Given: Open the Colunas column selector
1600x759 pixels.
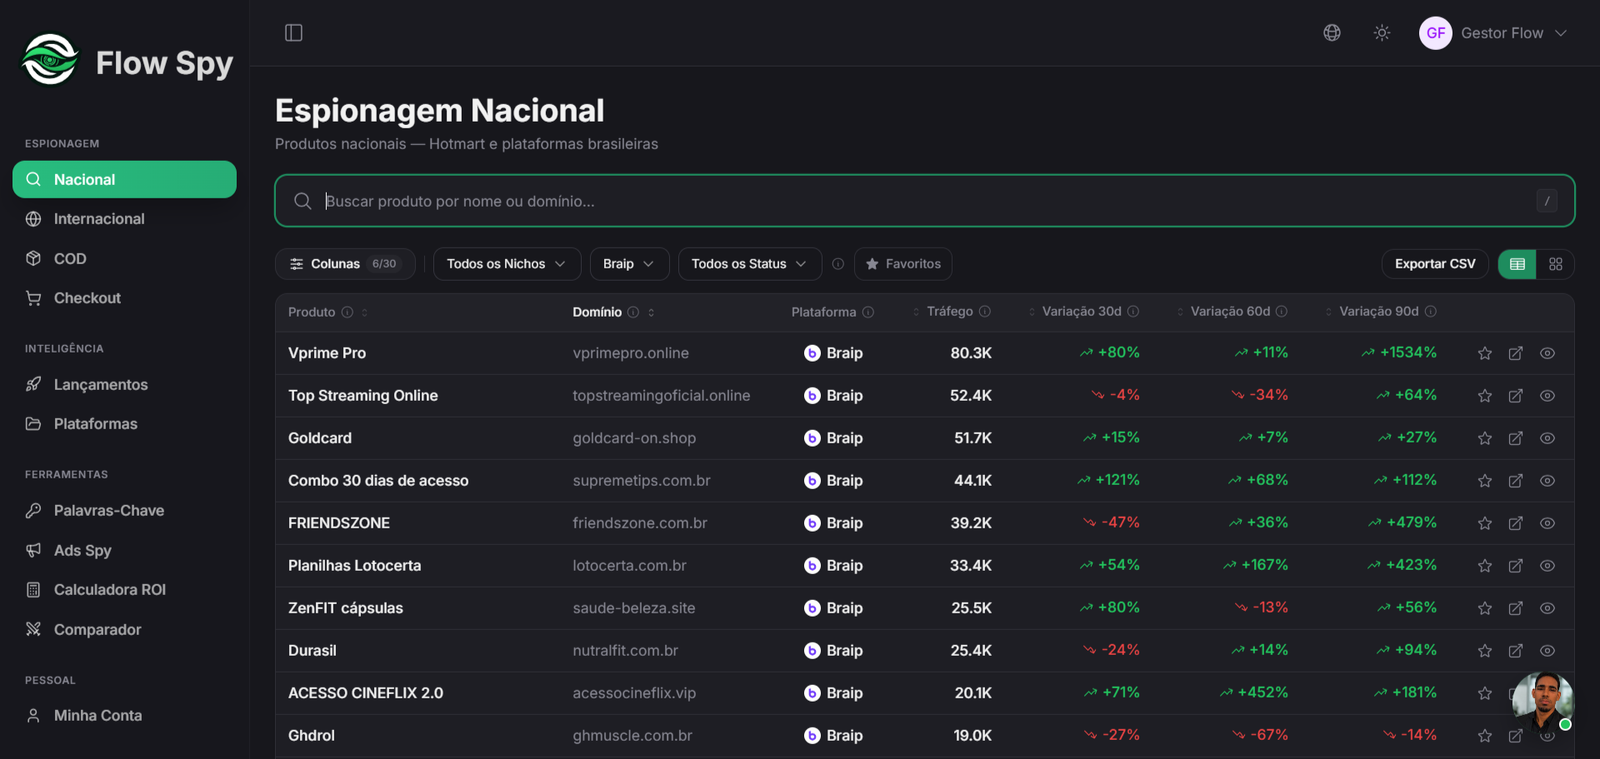Looking at the screenshot, I should 345,264.
